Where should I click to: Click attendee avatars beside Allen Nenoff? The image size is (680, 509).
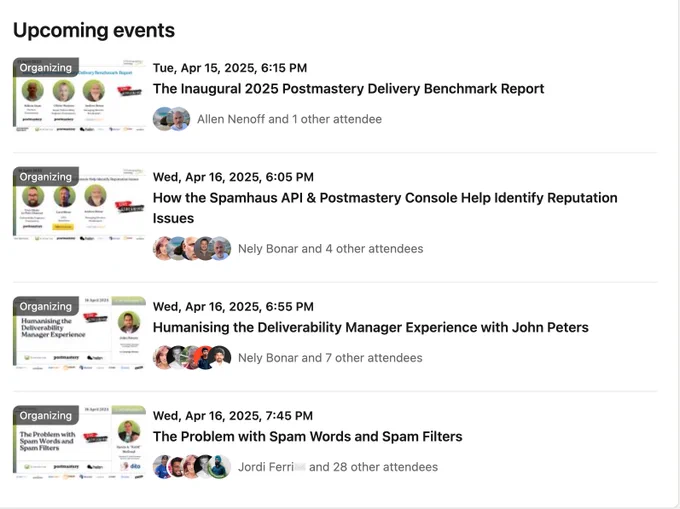(171, 119)
